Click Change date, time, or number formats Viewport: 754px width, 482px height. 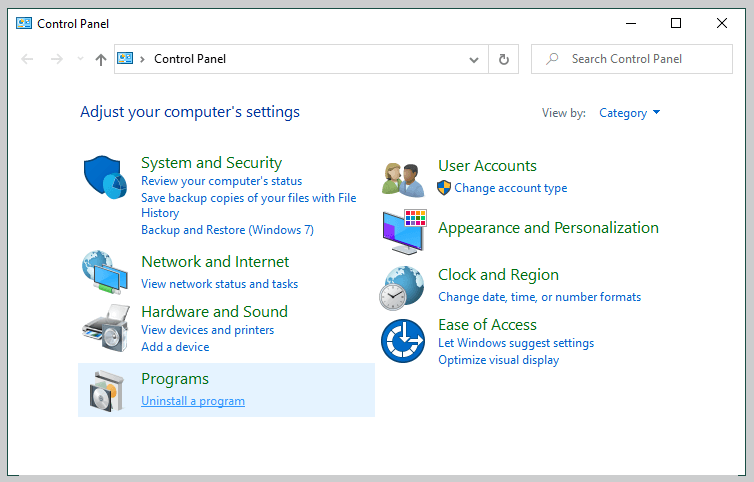(x=540, y=297)
